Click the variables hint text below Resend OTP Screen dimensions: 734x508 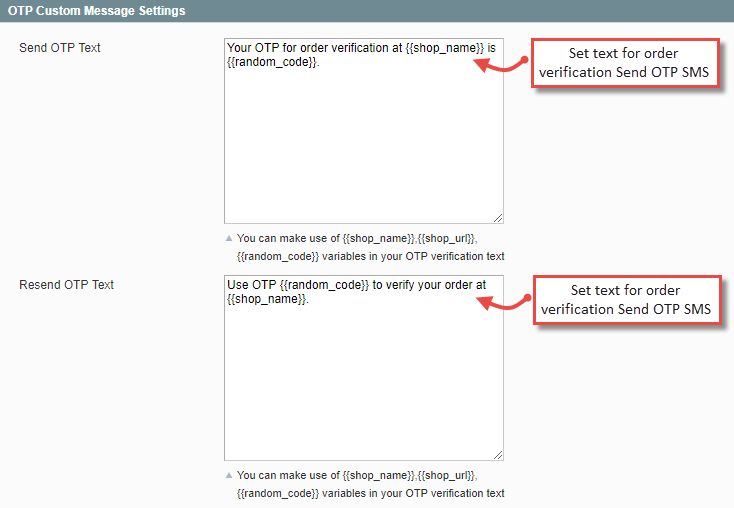point(370,484)
